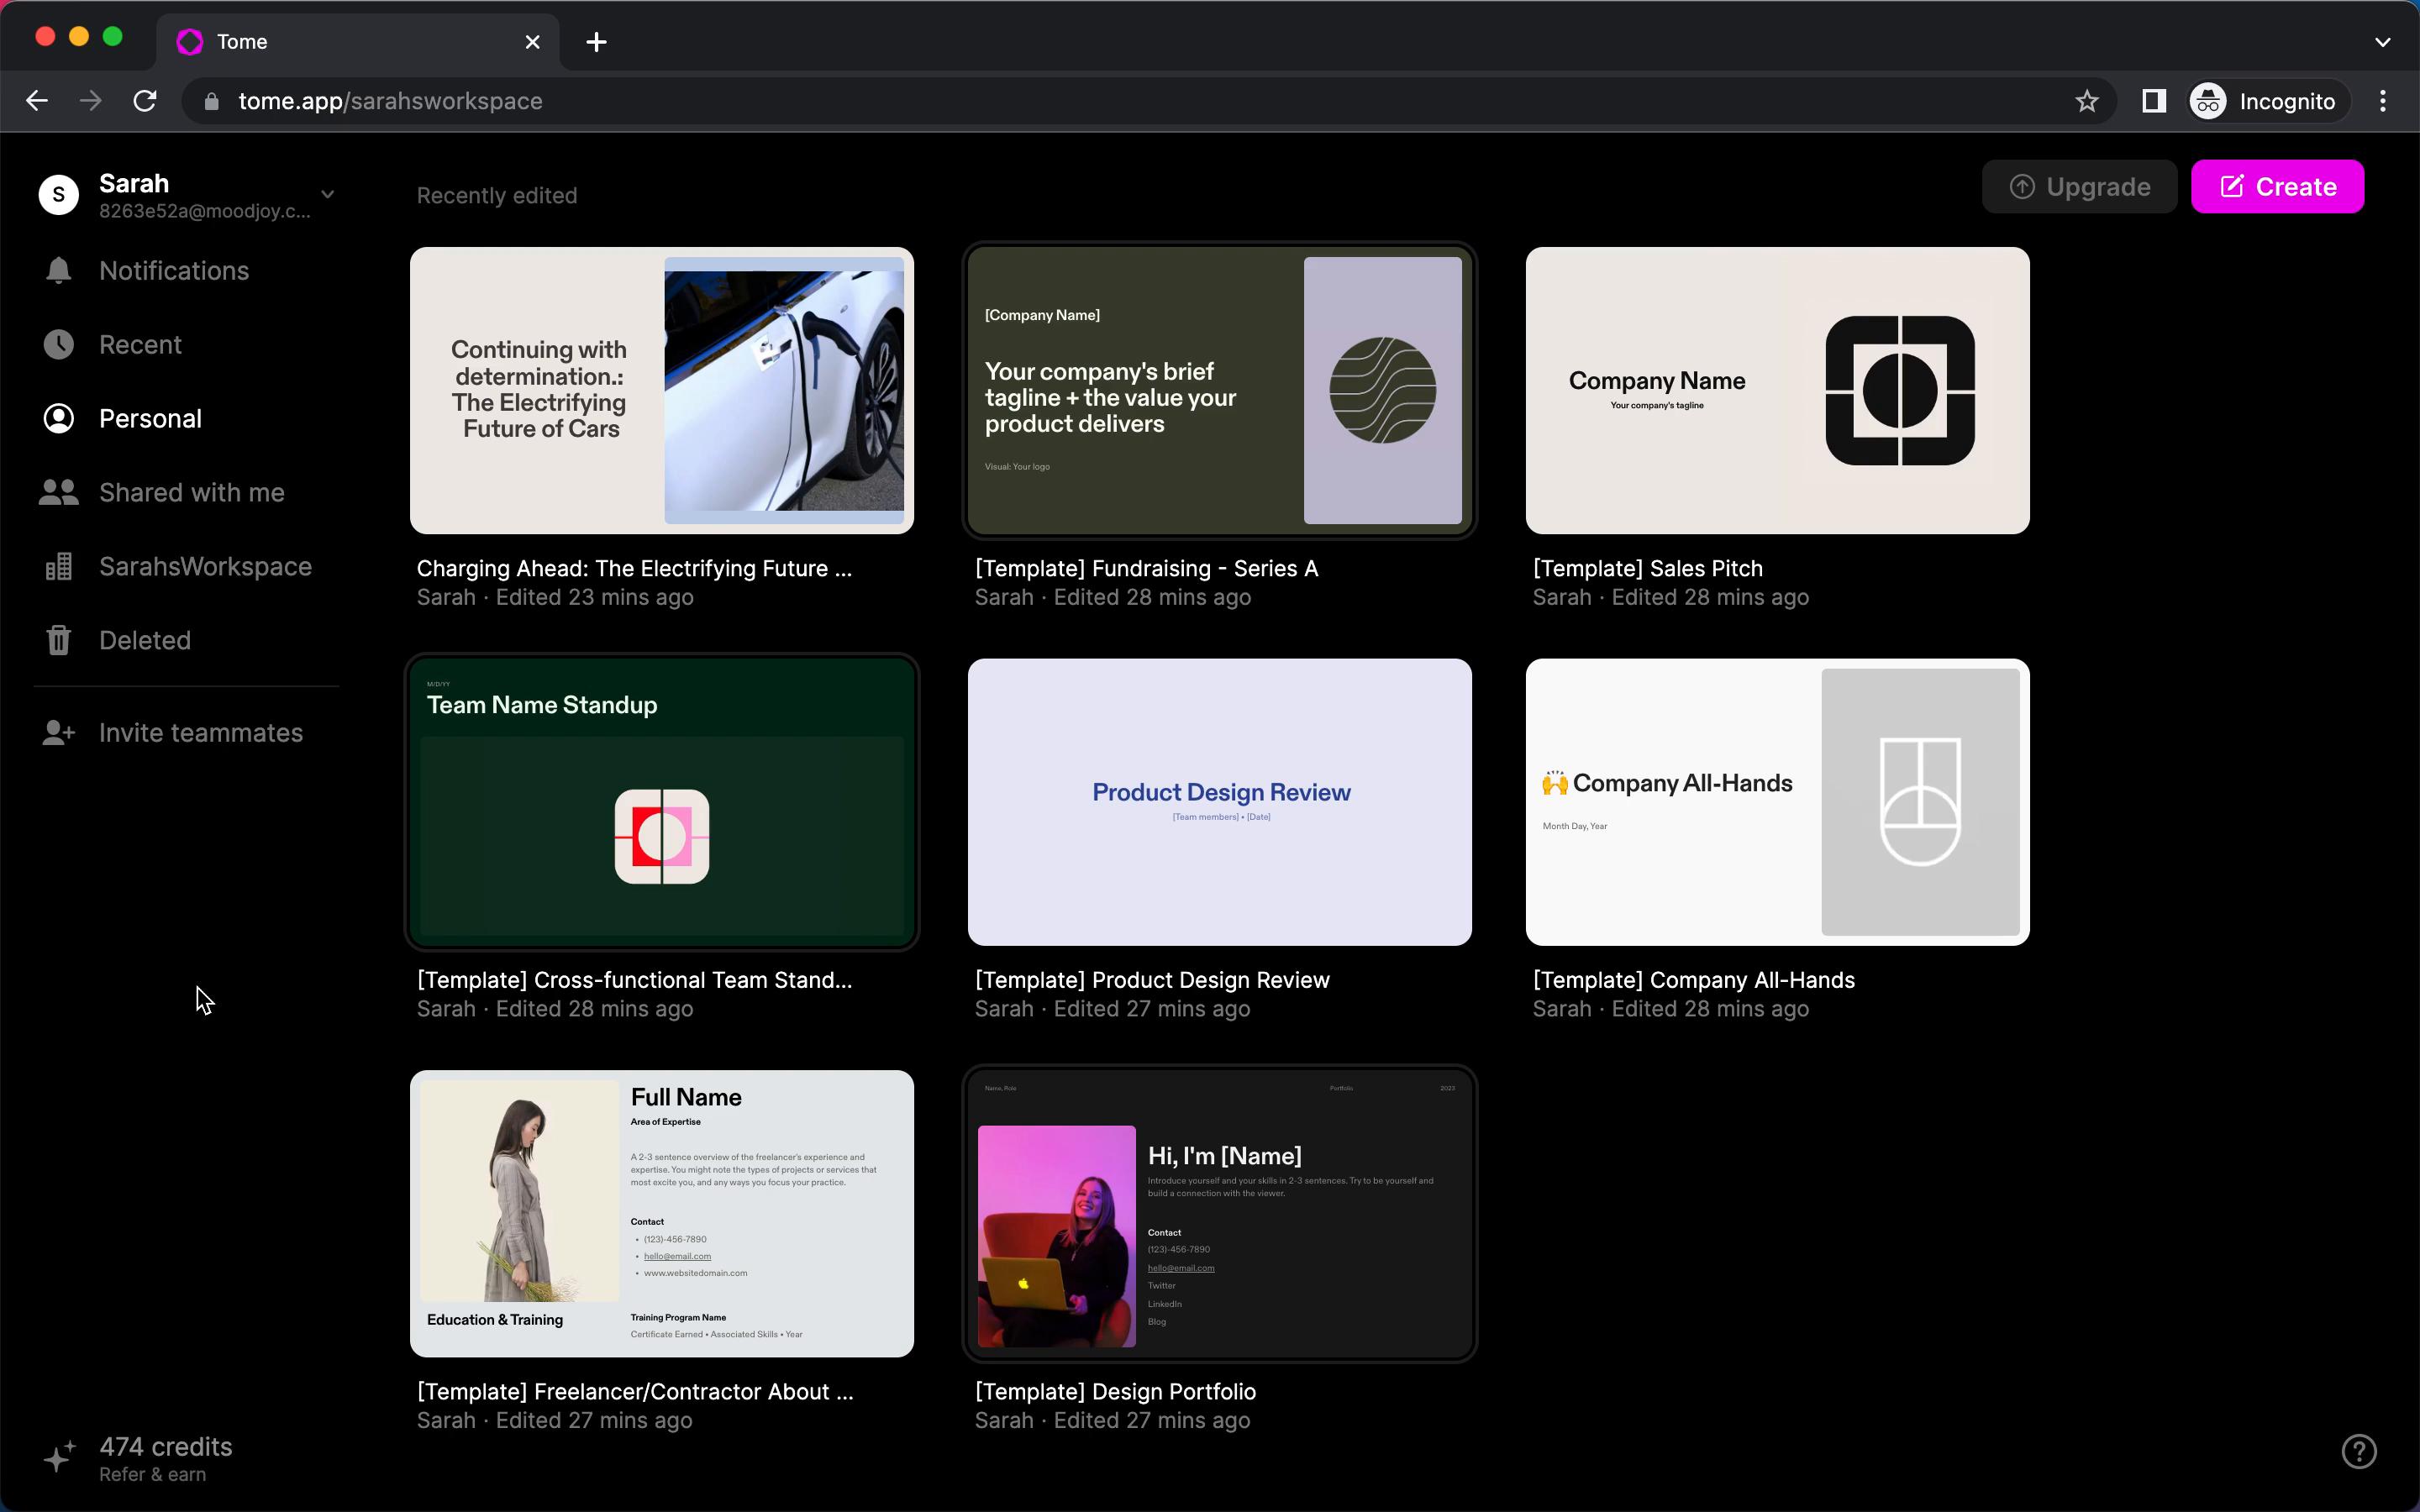Open Deleted items section
This screenshot has height=1512, width=2420.
[x=145, y=639]
